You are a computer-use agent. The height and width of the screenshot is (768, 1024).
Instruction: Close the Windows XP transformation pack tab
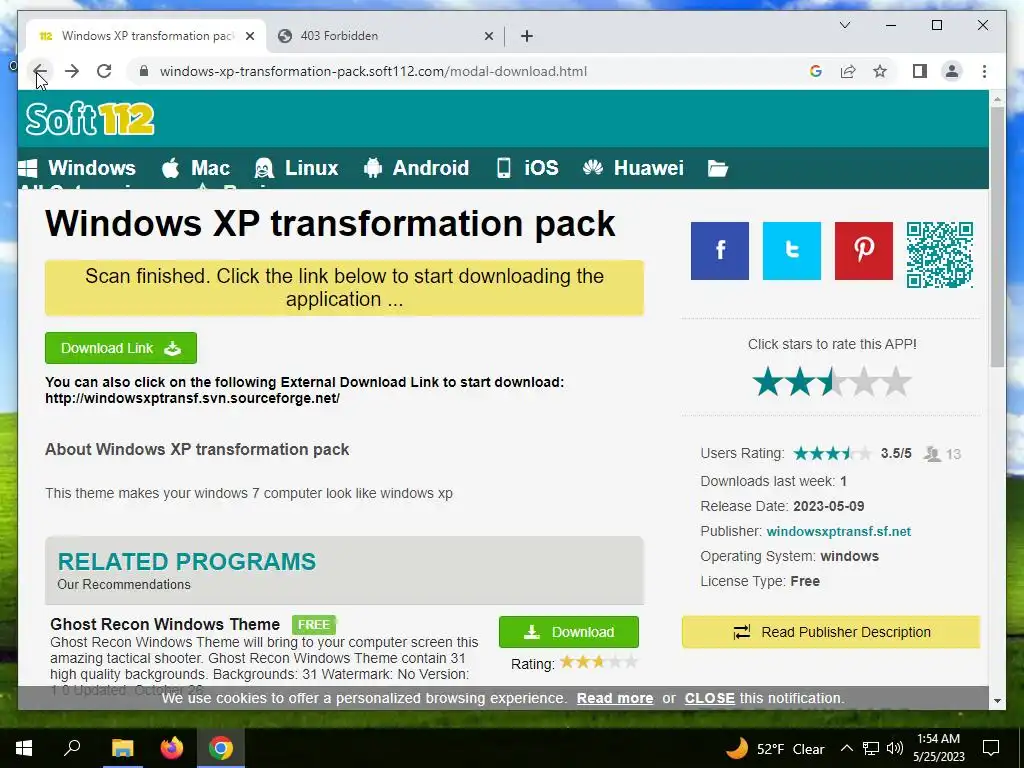tap(249, 36)
